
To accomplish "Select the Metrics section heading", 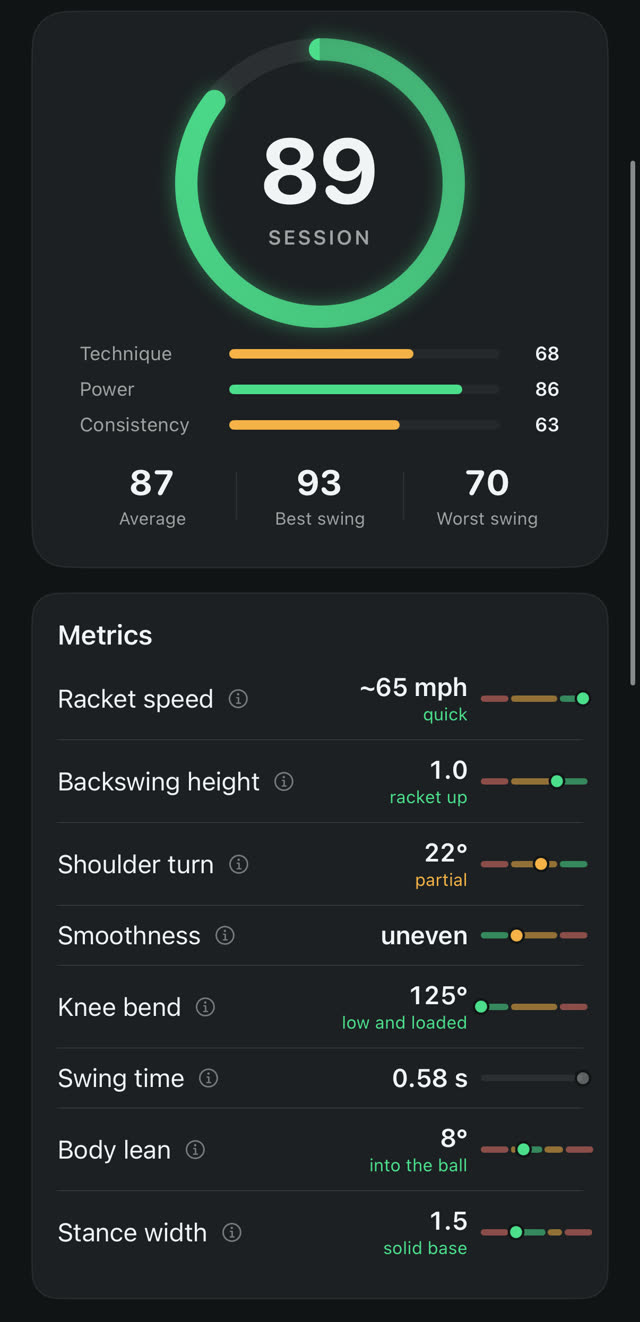I will [x=105, y=635].
